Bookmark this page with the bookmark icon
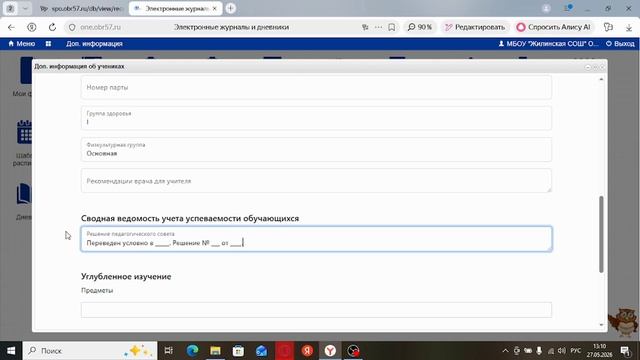This screenshot has height=360, width=640. pos(391,27)
